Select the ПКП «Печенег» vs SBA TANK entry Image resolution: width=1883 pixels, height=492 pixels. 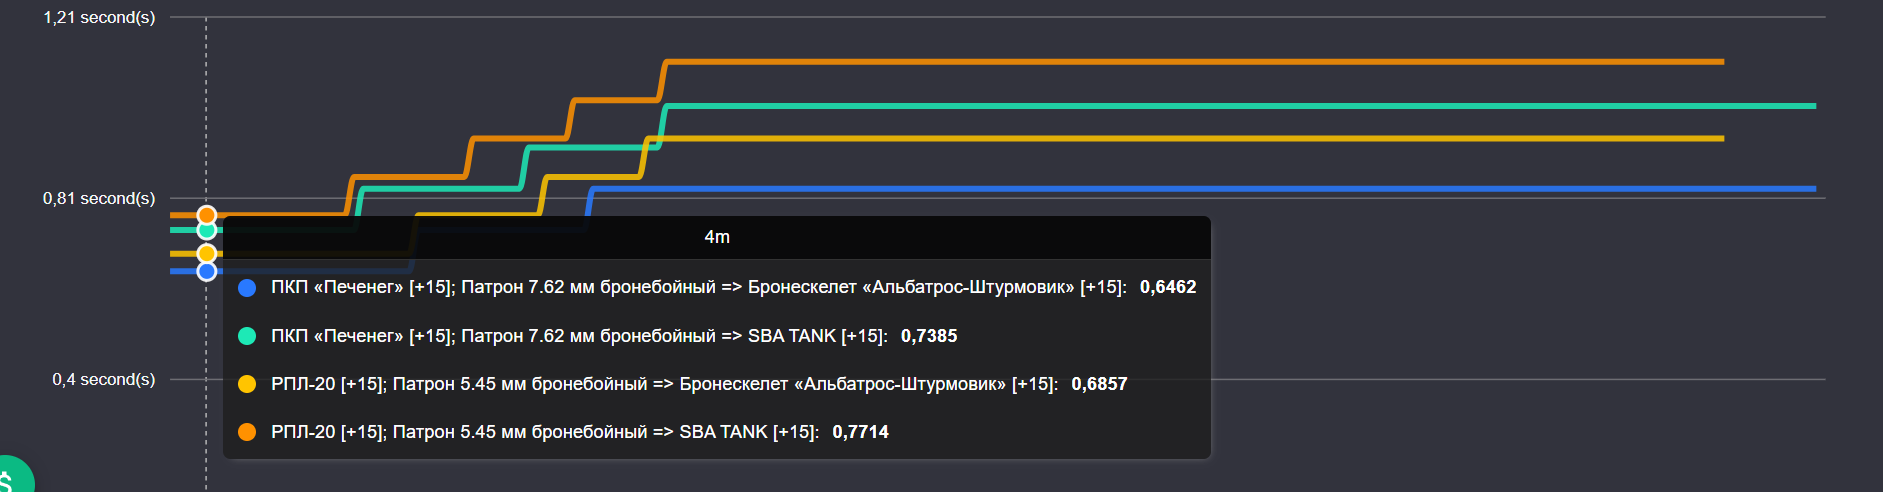point(578,336)
